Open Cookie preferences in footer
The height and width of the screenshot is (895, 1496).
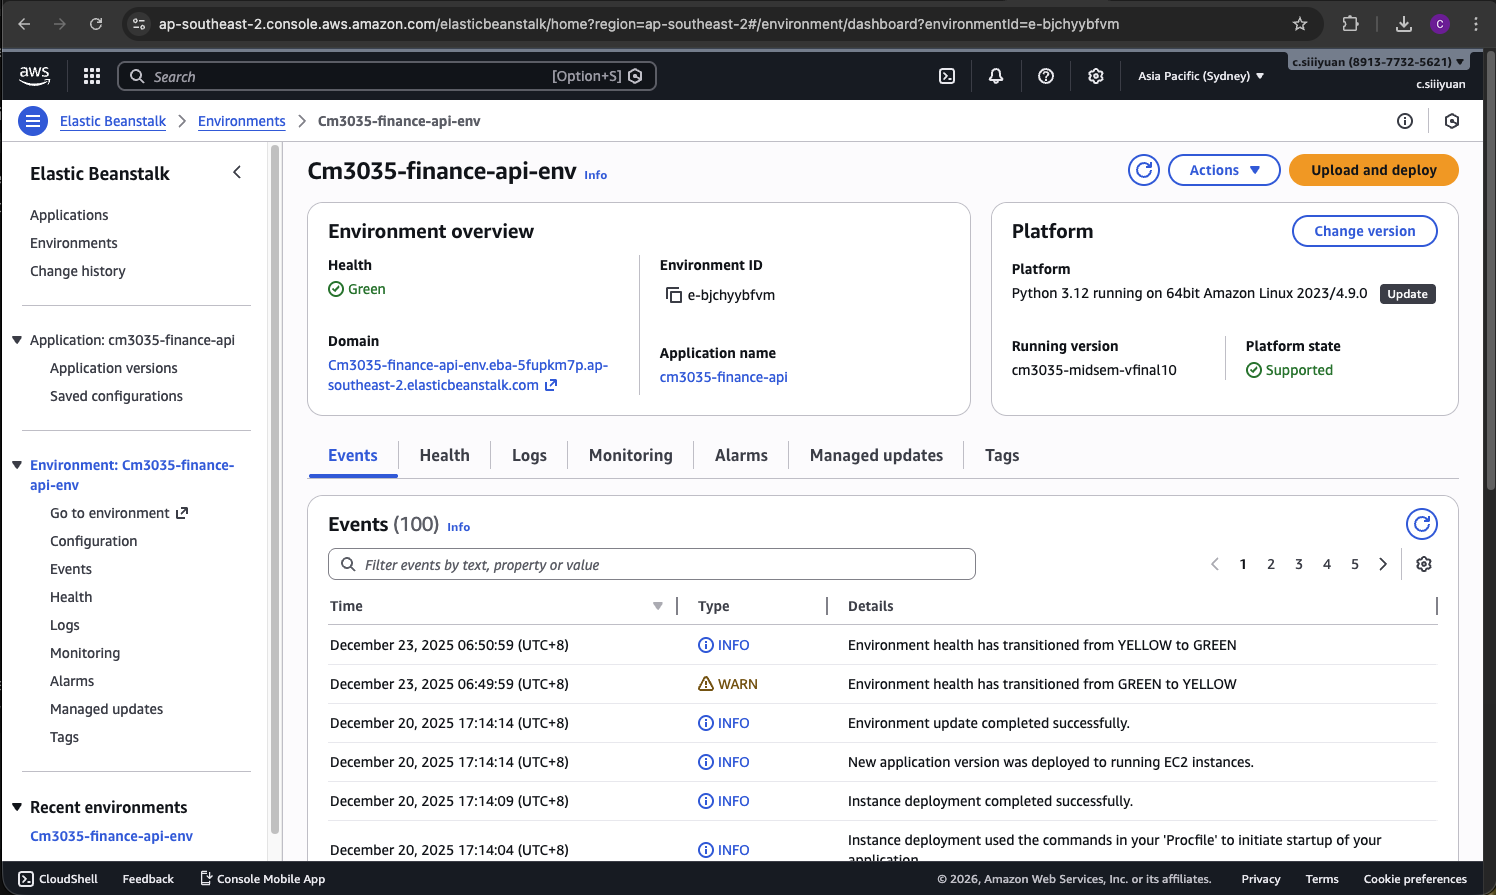(x=1415, y=879)
